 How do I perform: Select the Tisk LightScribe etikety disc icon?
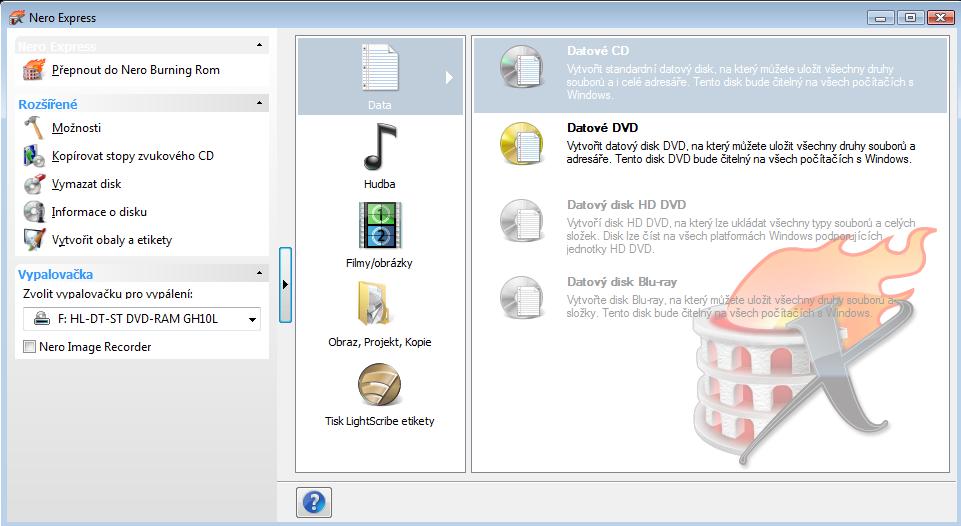(x=379, y=384)
